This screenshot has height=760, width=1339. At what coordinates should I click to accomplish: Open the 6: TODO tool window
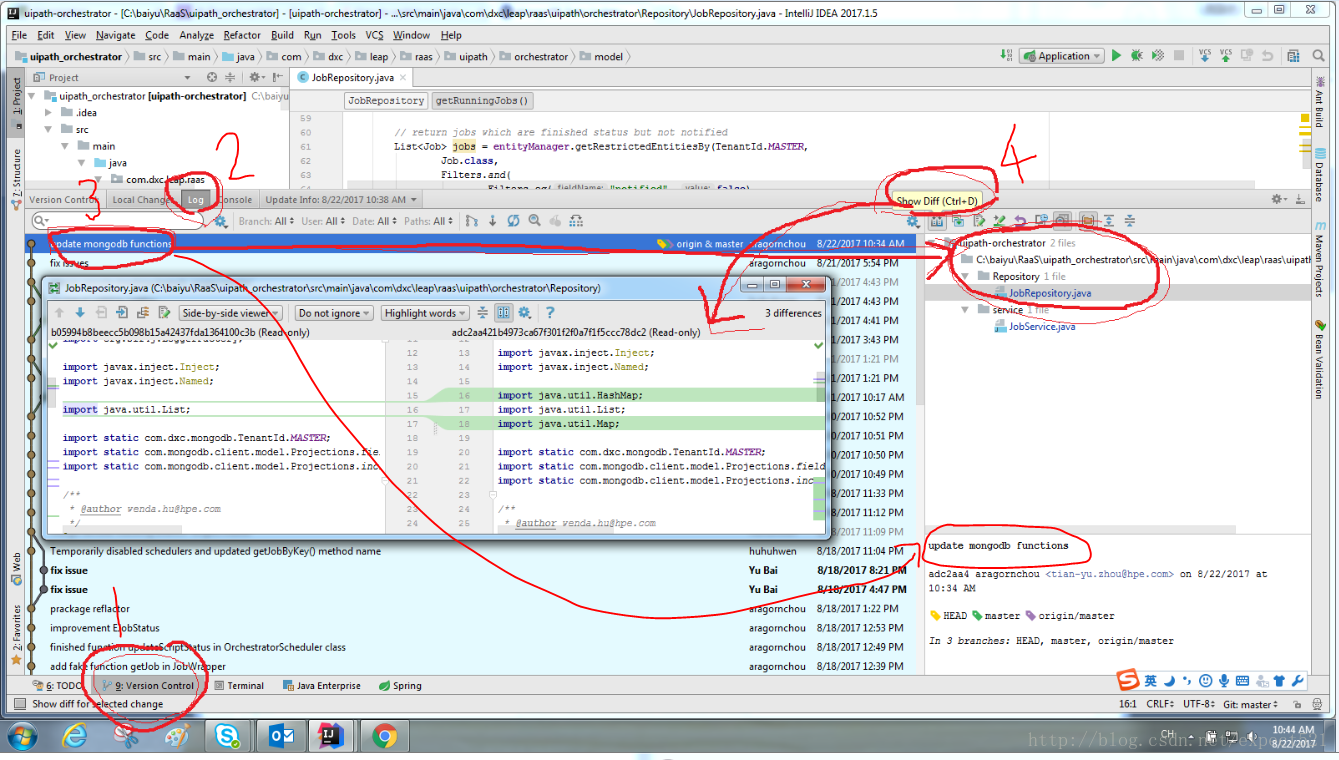point(57,686)
